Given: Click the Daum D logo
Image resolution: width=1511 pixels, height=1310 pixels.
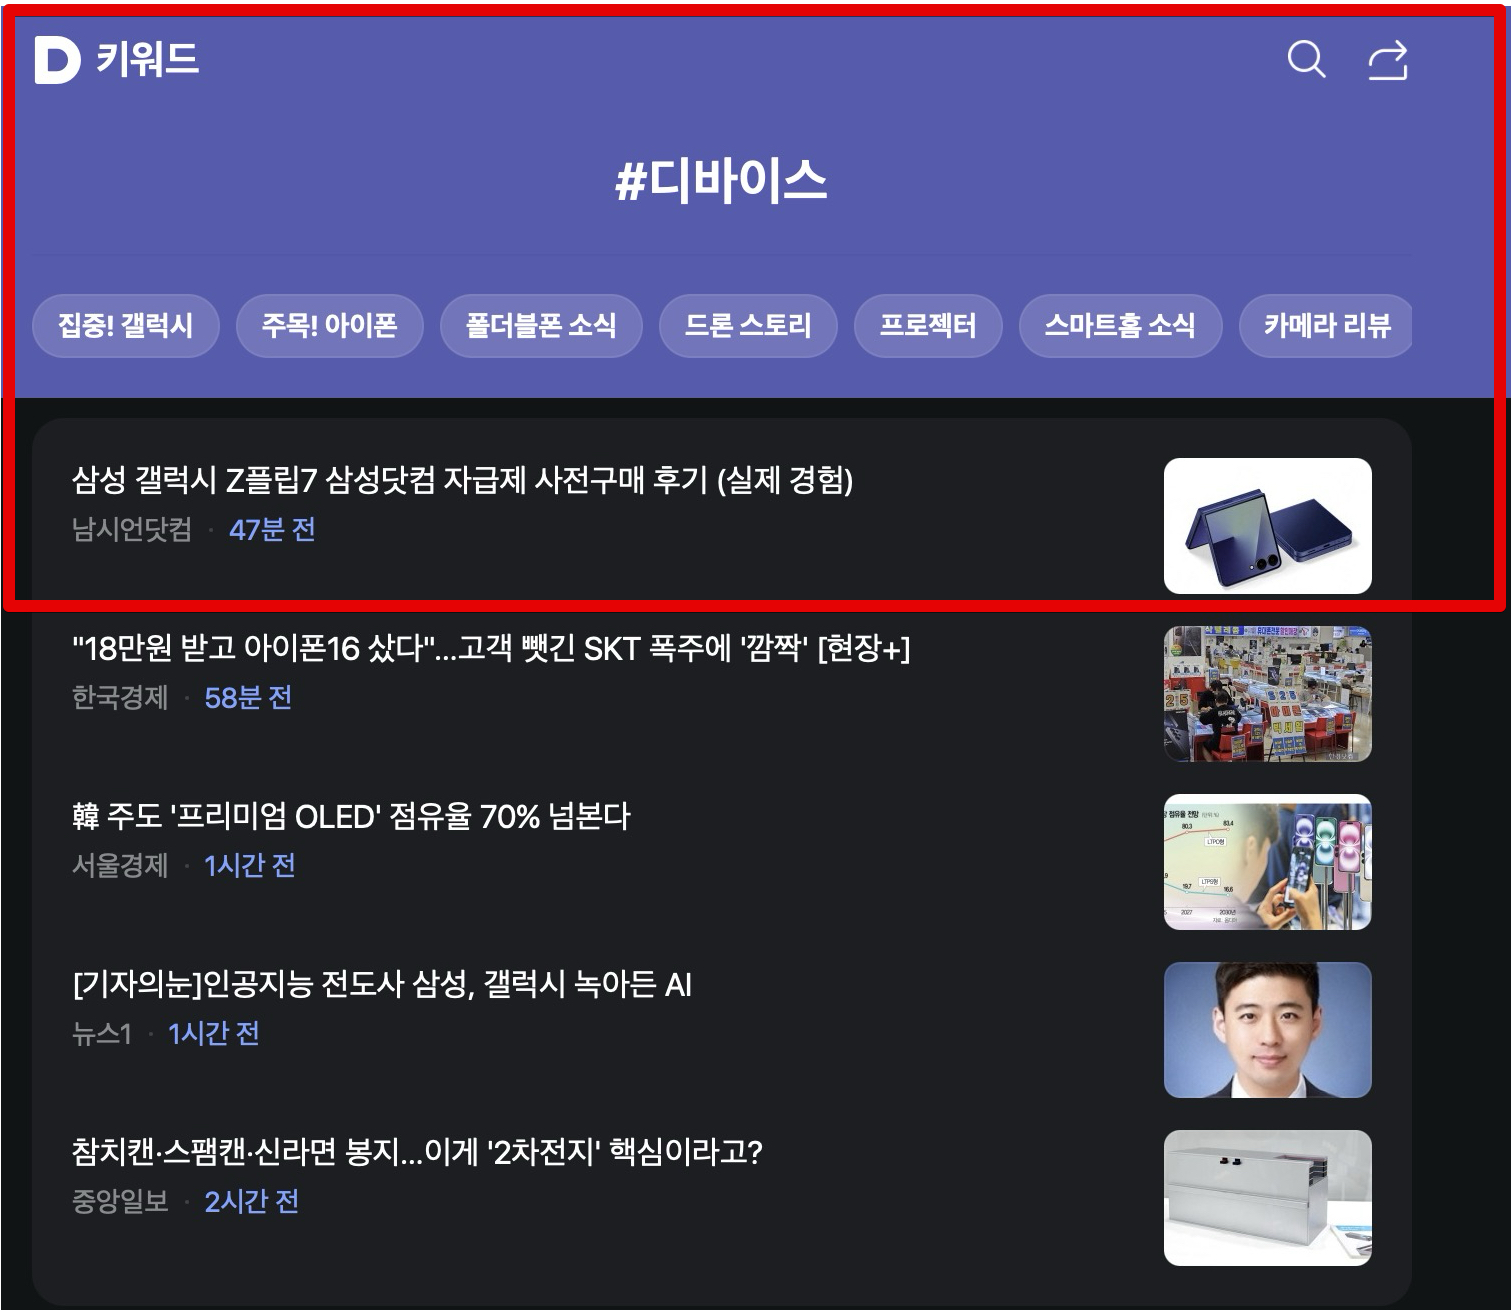Looking at the screenshot, I should pyautogui.click(x=57, y=60).
